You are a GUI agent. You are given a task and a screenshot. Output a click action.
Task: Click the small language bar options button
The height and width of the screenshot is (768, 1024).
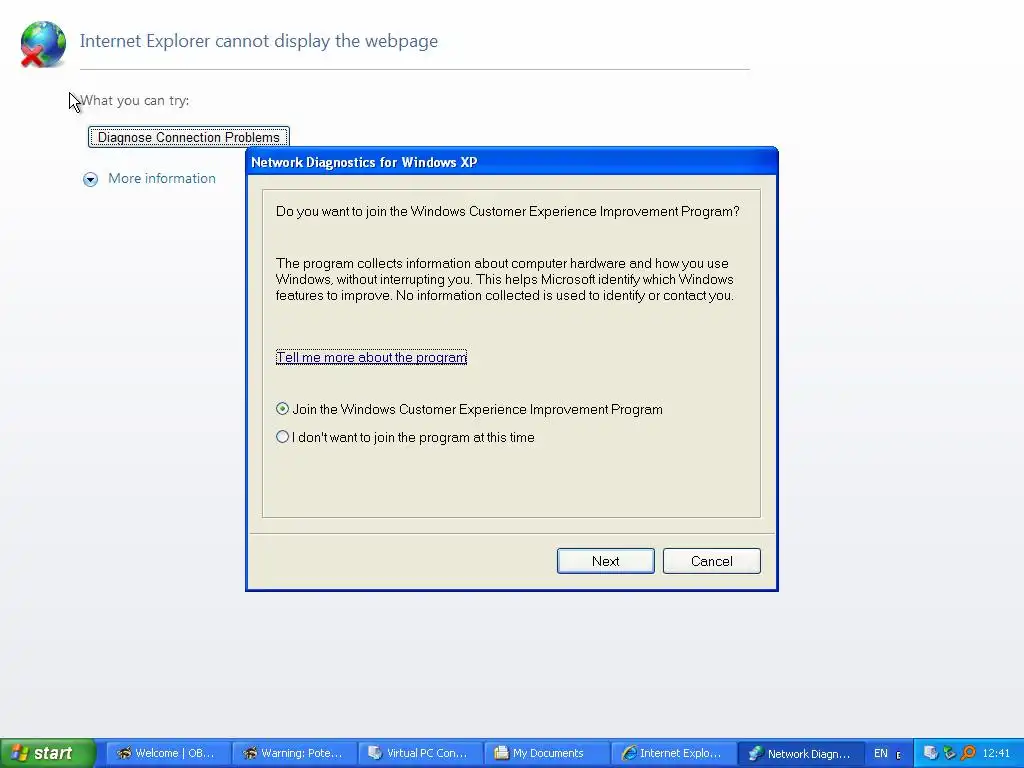pos(899,755)
